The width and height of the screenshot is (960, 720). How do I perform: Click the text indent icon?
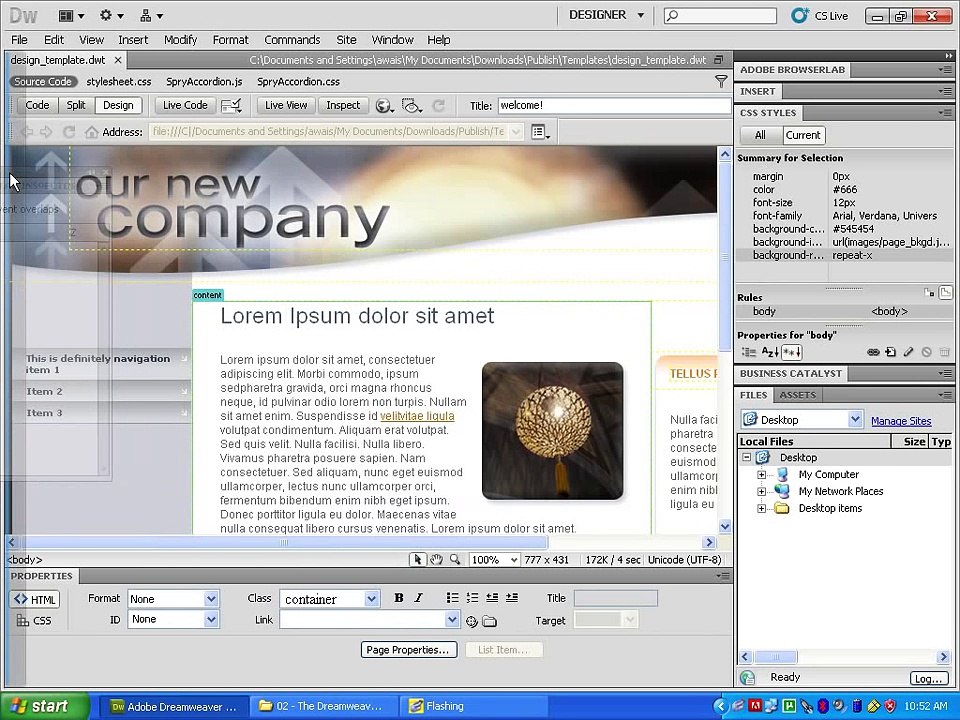pyautogui.click(x=512, y=598)
